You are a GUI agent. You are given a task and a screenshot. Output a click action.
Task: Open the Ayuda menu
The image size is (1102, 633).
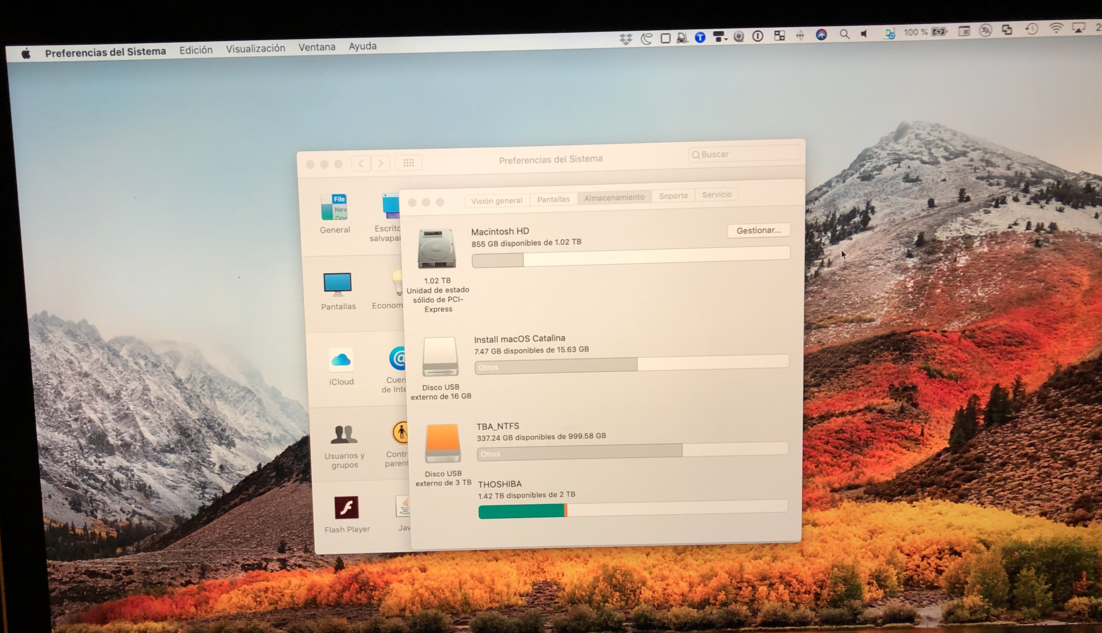click(363, 46)
